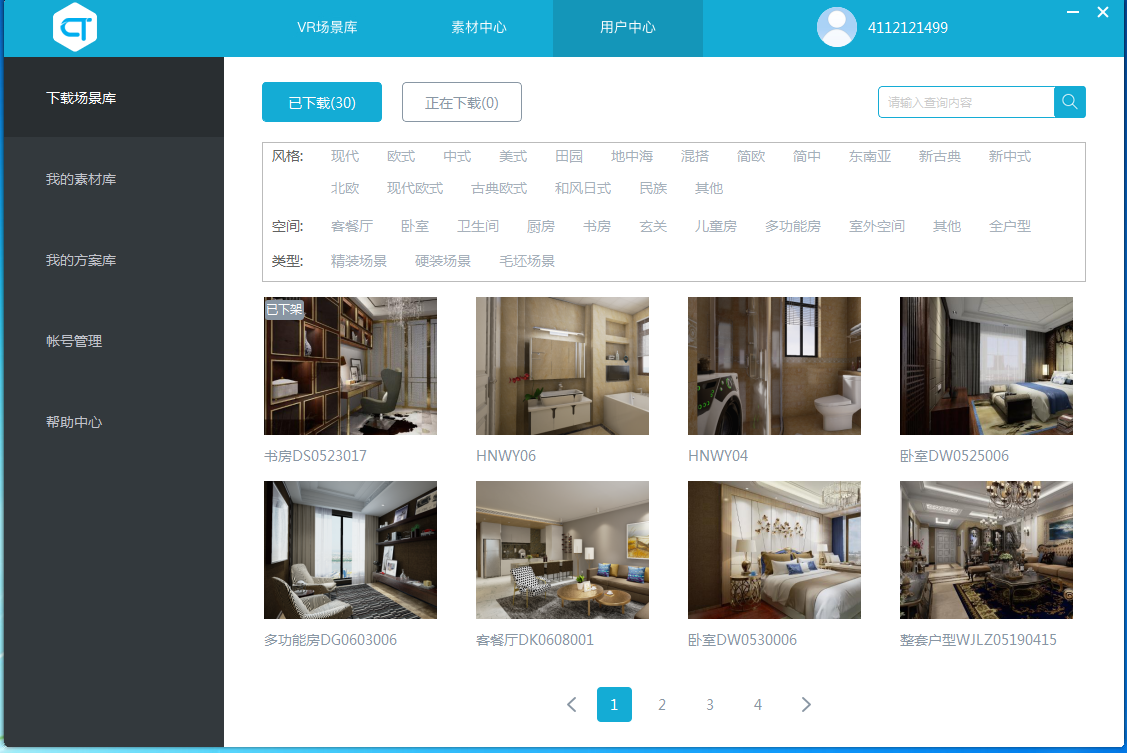Focus the search input field
Screen dimensions: 1127x753
tap(965, 102)
